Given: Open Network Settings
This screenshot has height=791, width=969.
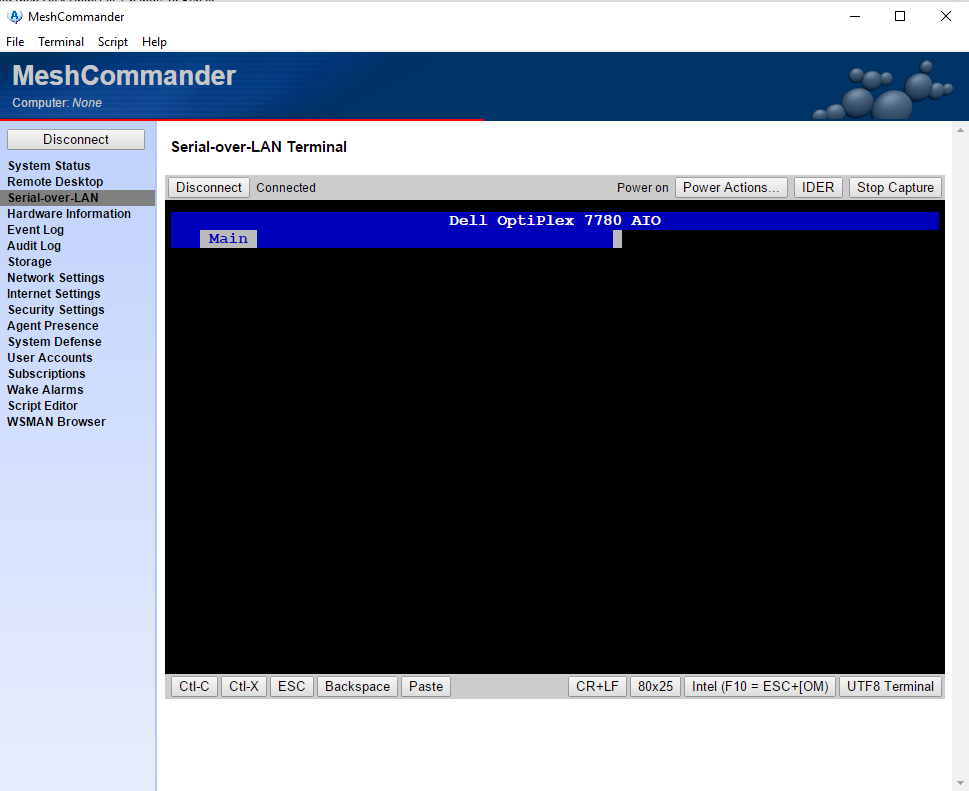Looking at the screenshot, I should (56, 278).
